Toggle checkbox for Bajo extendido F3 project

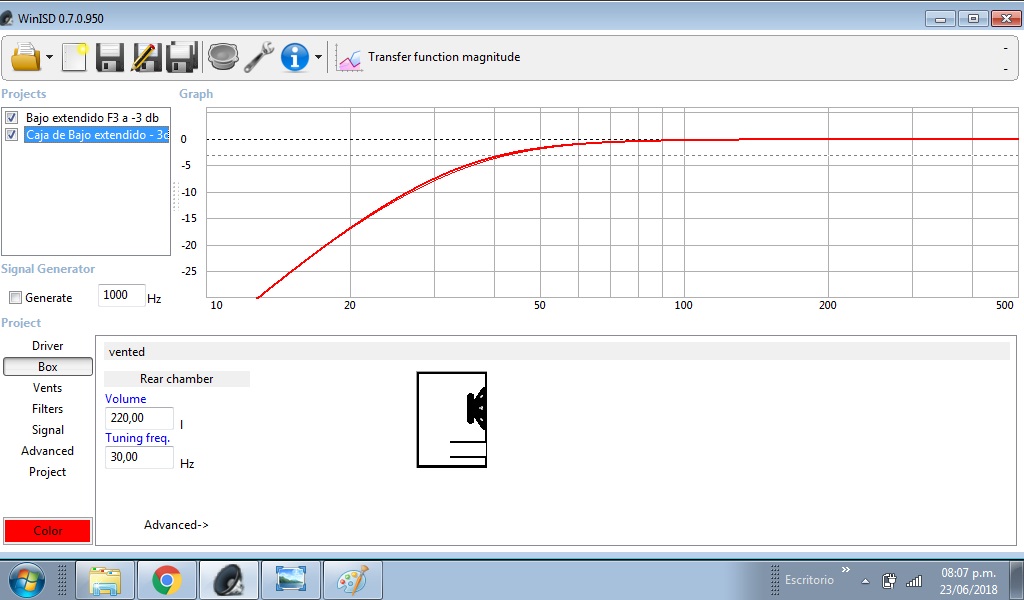click(x=11, y=118)
